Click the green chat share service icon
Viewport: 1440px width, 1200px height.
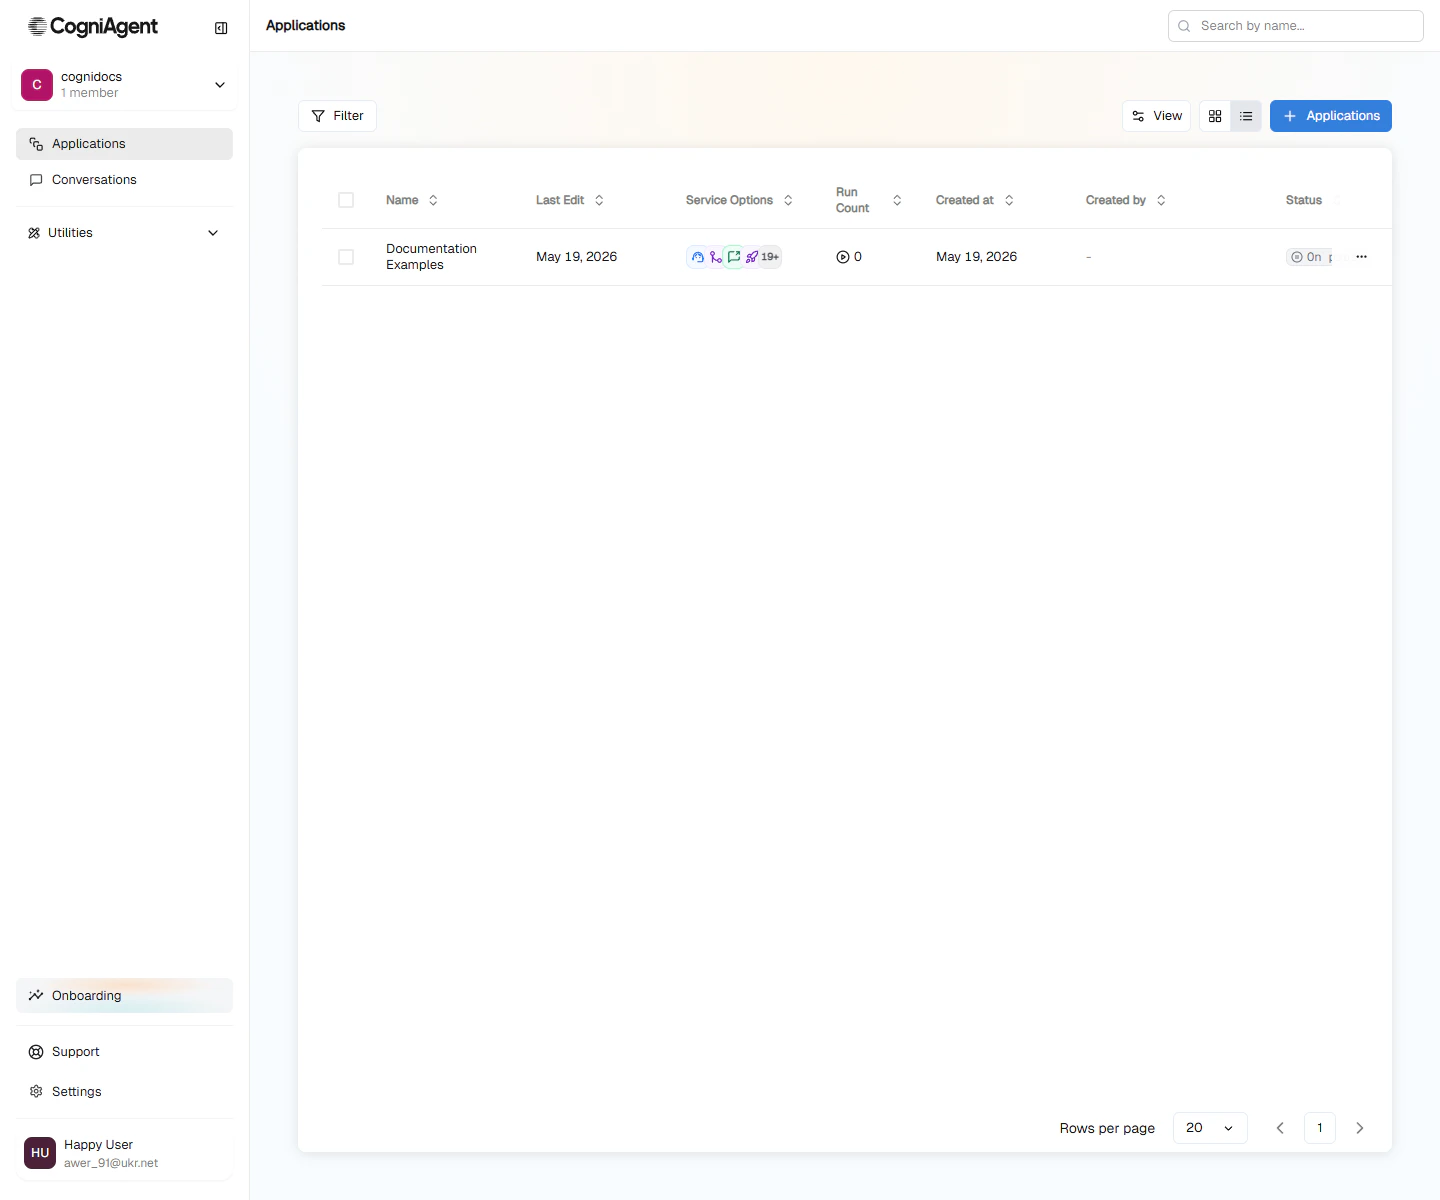click(734, 257)
